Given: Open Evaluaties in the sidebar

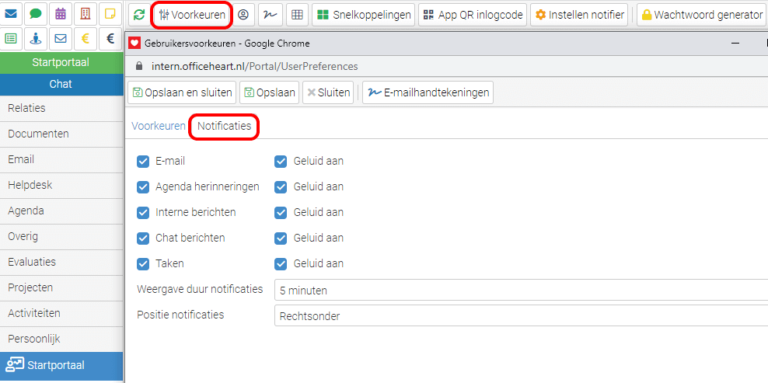Looking at the screenshot, I should coord(61,262).
